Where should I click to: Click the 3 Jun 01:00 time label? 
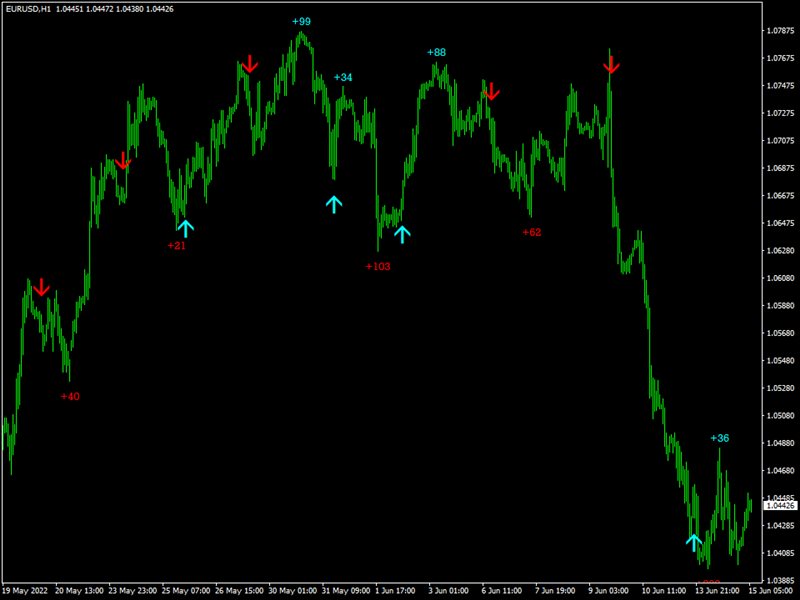(448, 591)
